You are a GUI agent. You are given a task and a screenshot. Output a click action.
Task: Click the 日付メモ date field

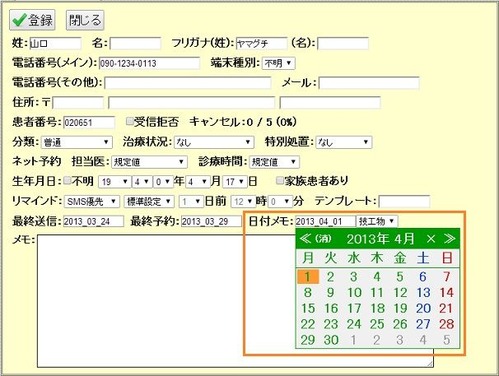[x=325, y=221]
